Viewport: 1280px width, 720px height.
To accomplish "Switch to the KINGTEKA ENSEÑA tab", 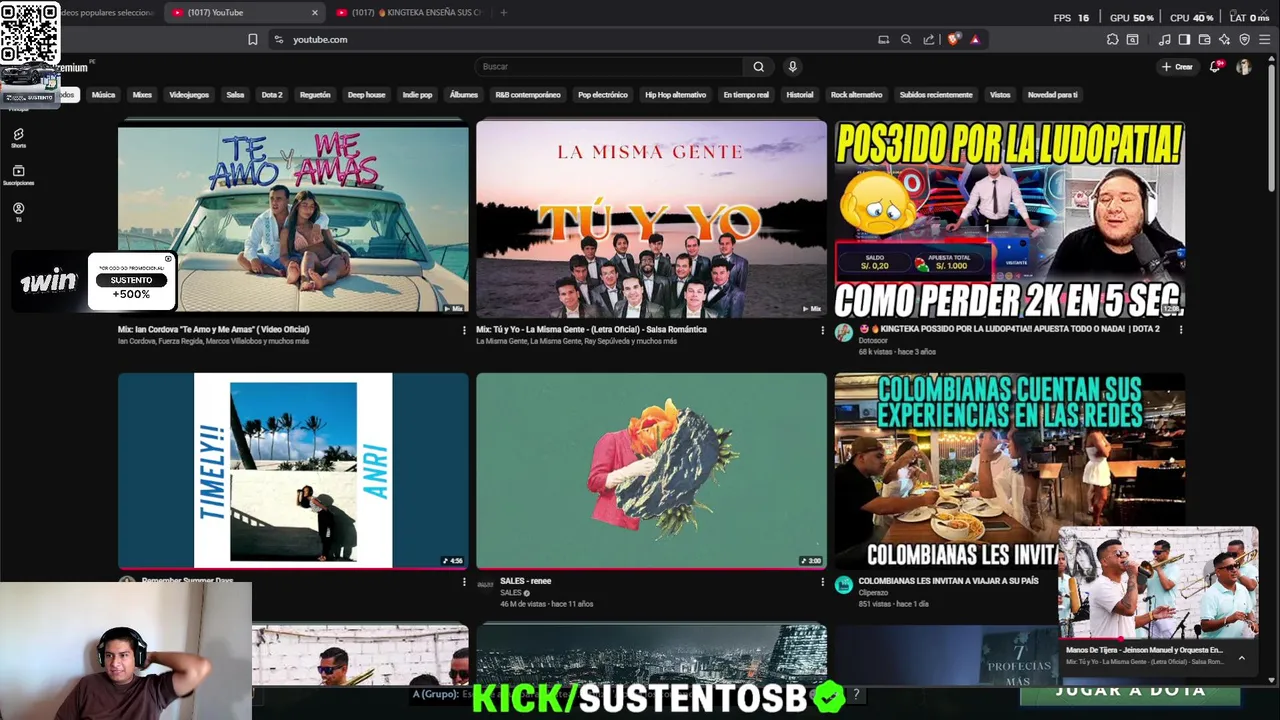I will (x=410, y=13).
